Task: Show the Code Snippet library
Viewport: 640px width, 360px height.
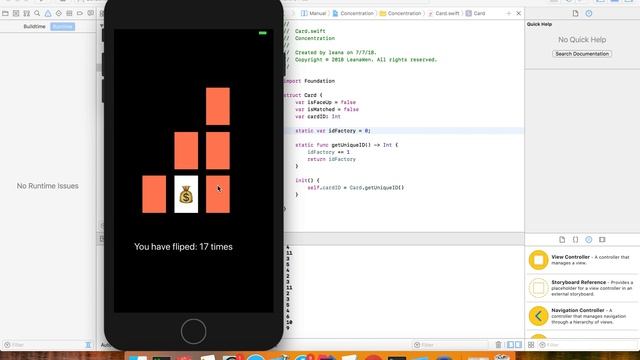Action: tap(576, 240)
